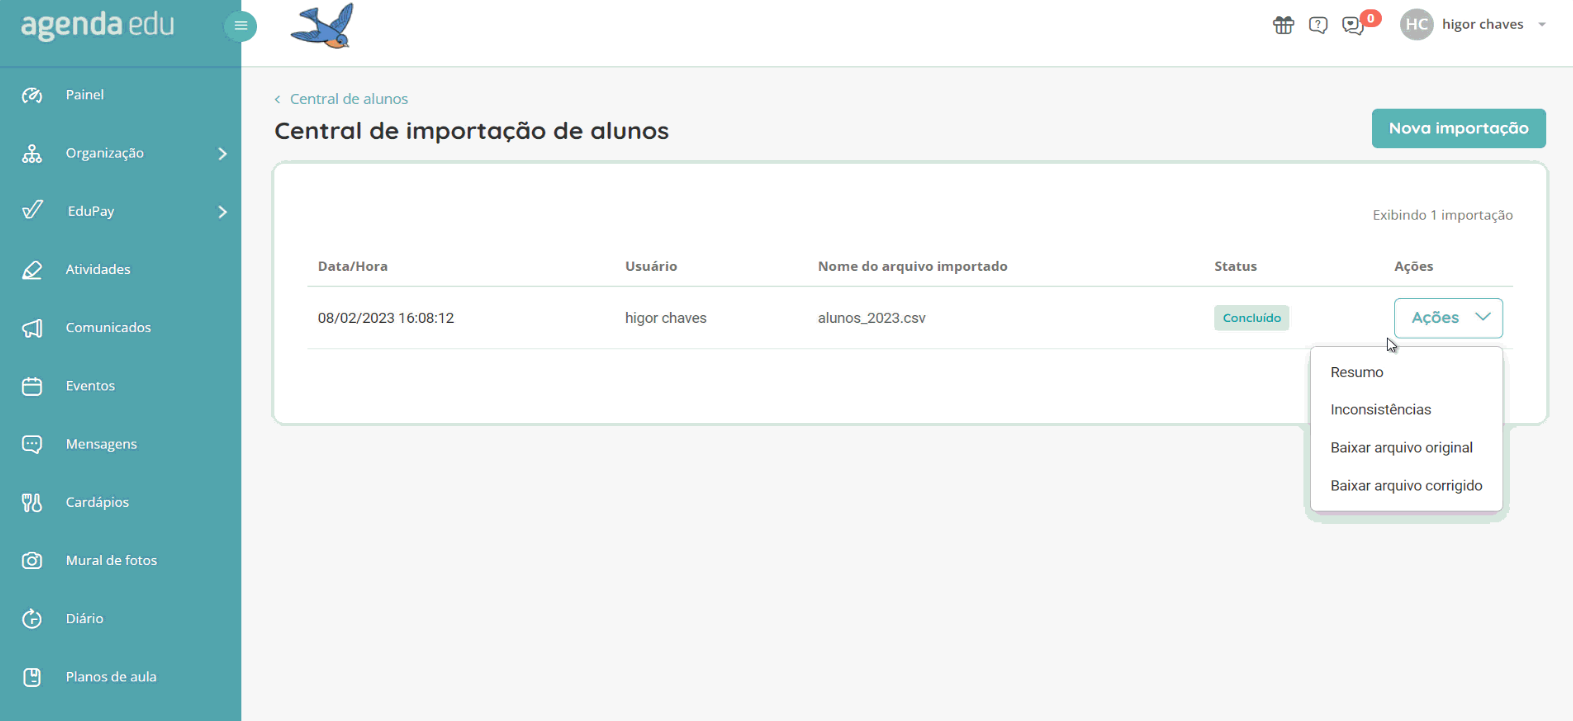Choose Inconsistências in the dropdown menu
This screenshot has width=1573, height=721.
(x=1380, y=410)
